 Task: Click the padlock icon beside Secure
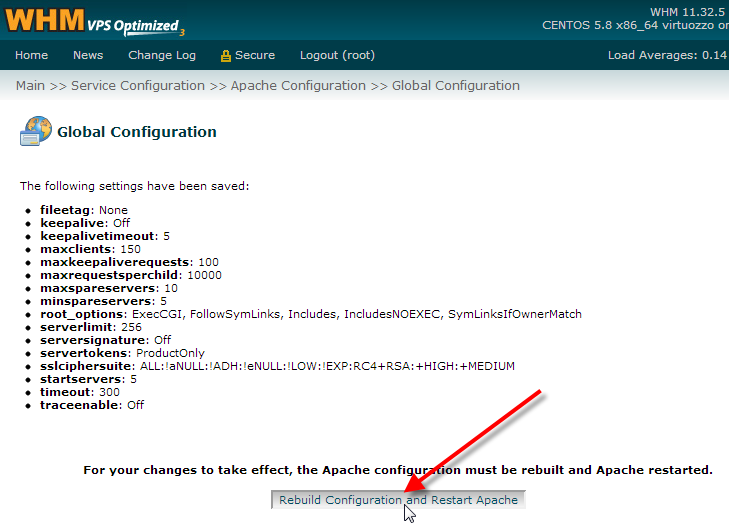click(225, 56)
